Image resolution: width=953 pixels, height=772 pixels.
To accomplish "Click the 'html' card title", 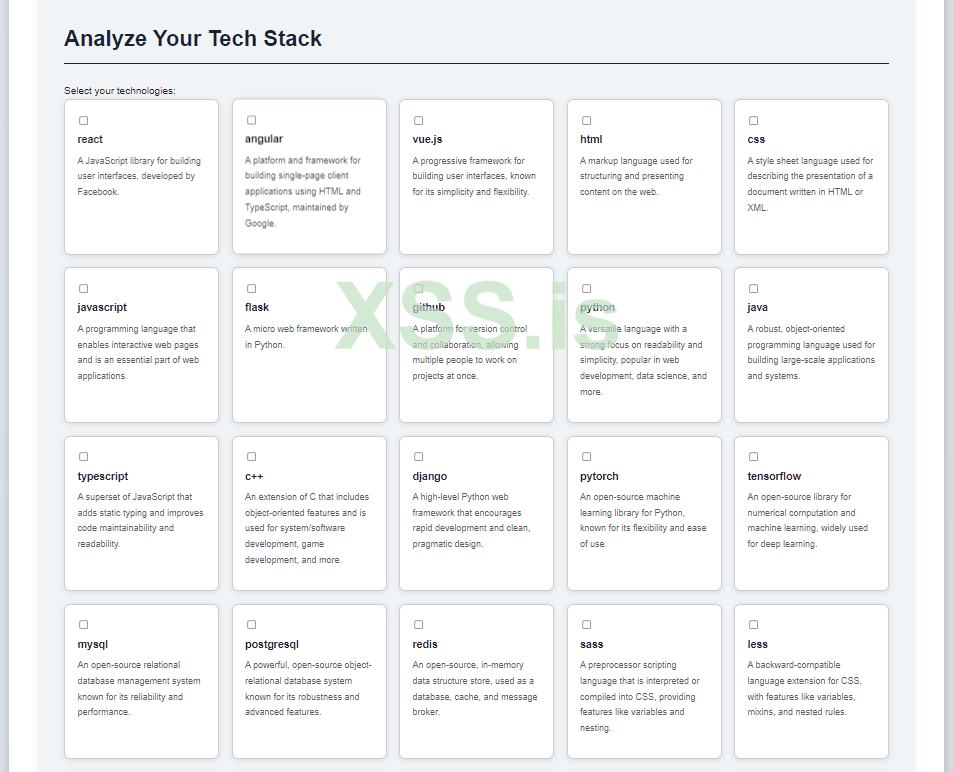I will tap(591, 139).
